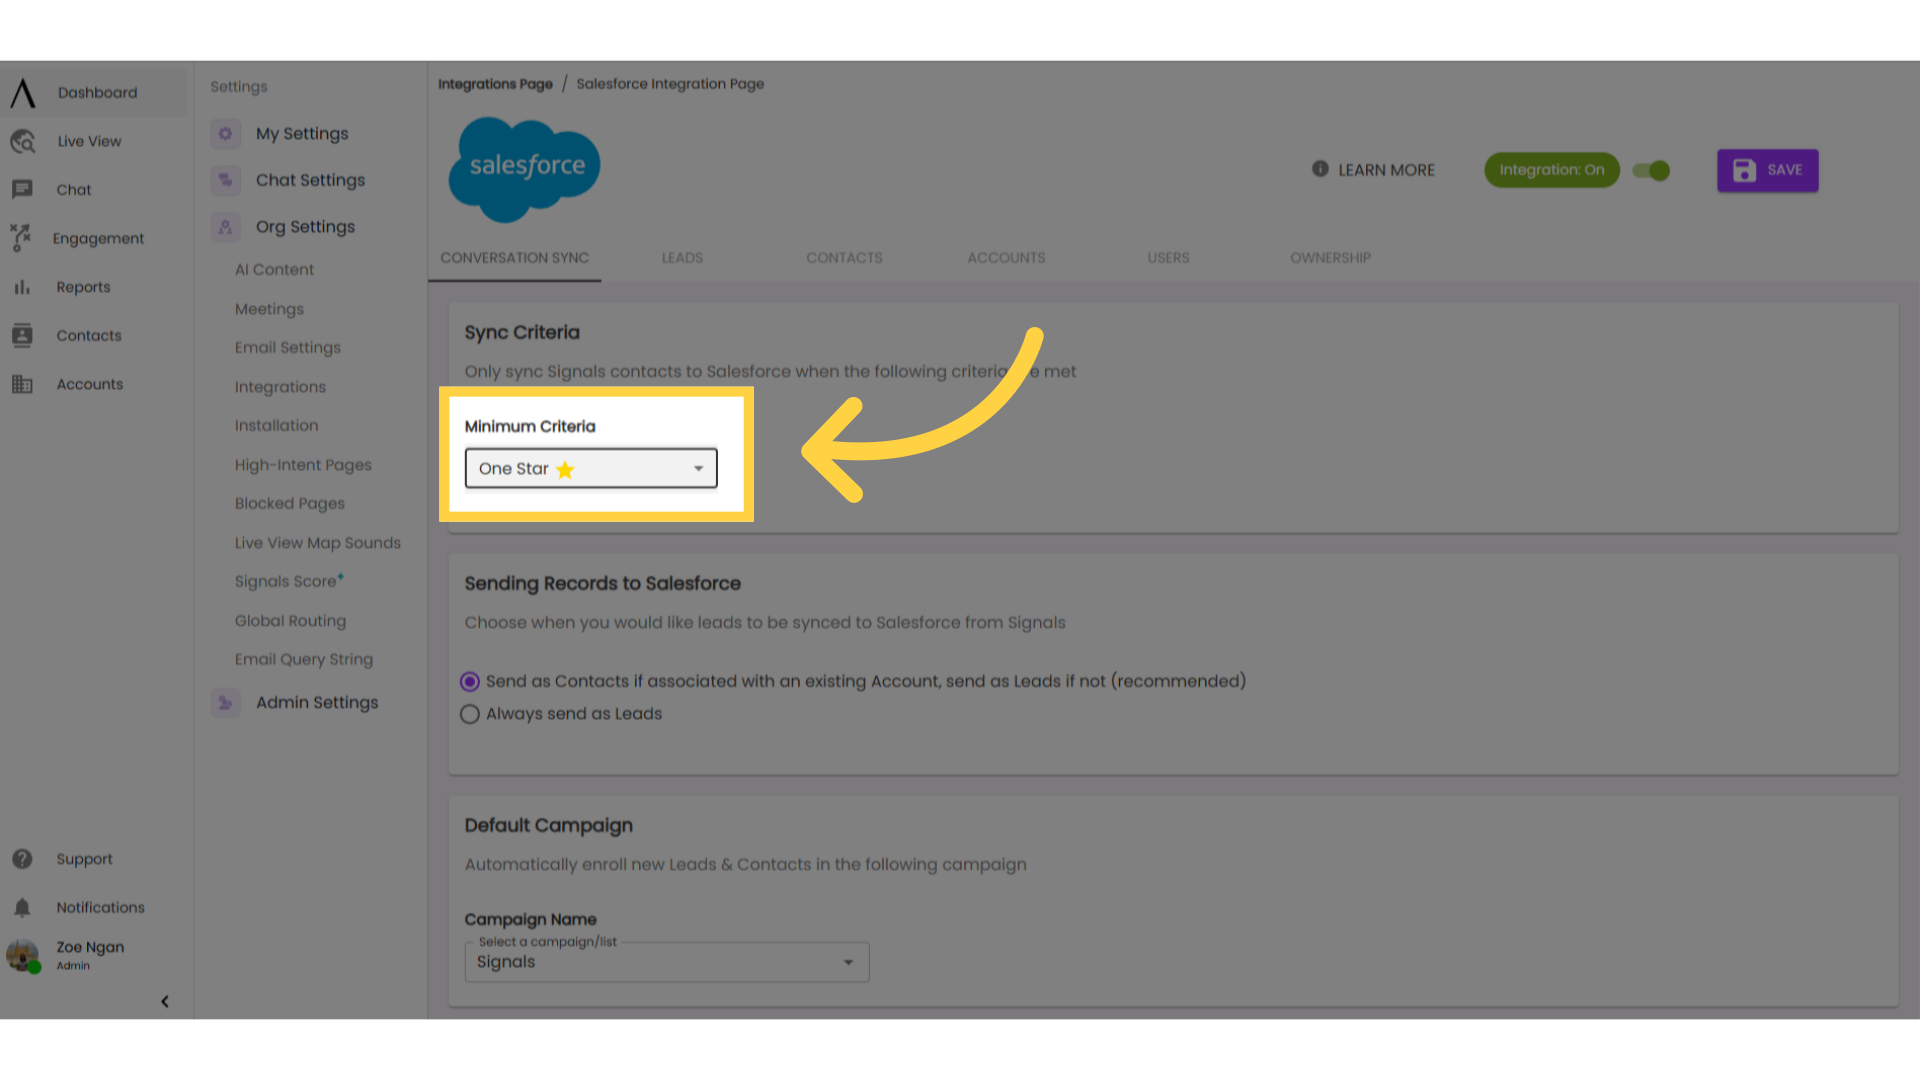The image size is (1920, 1080).
Task: Open Installation settings page
Action: point(276,426)
